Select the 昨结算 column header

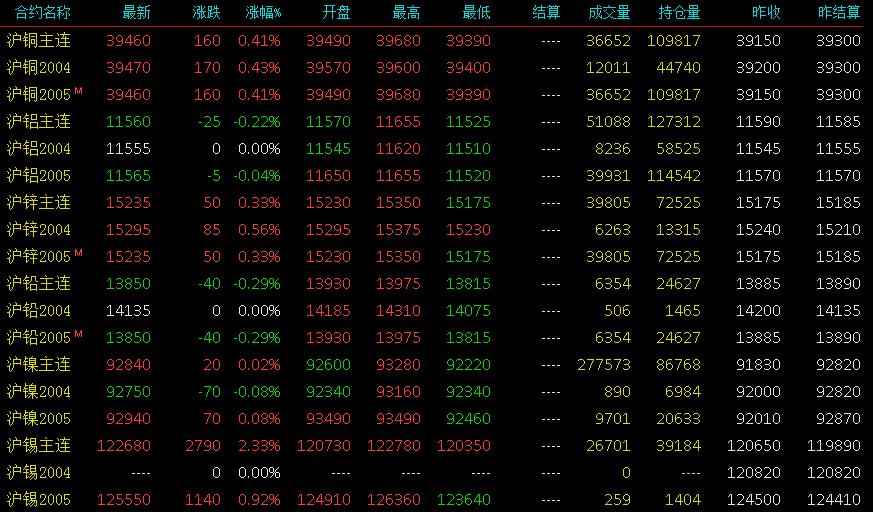tap(839, 12)
